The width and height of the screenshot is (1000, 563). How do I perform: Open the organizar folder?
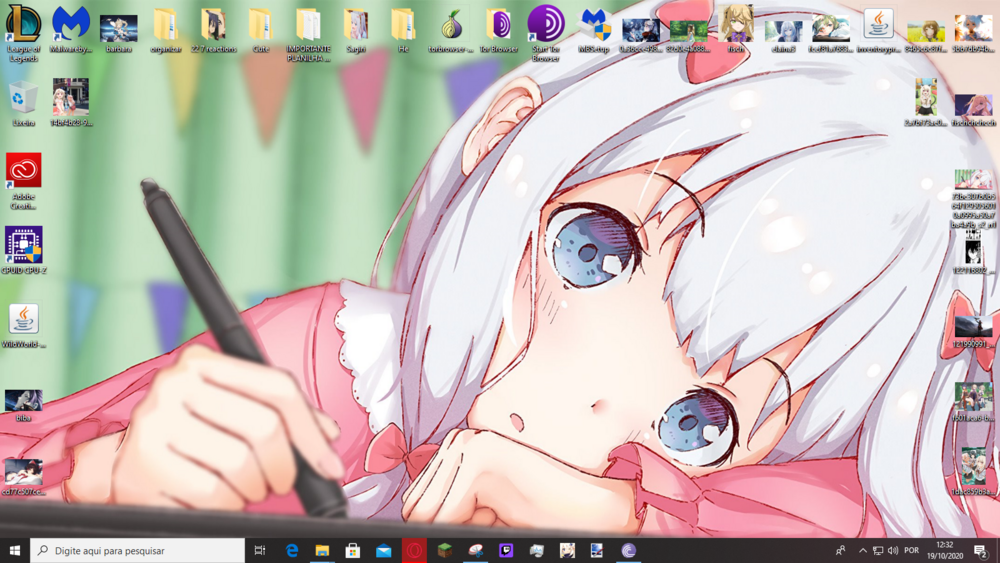(166, 31)
